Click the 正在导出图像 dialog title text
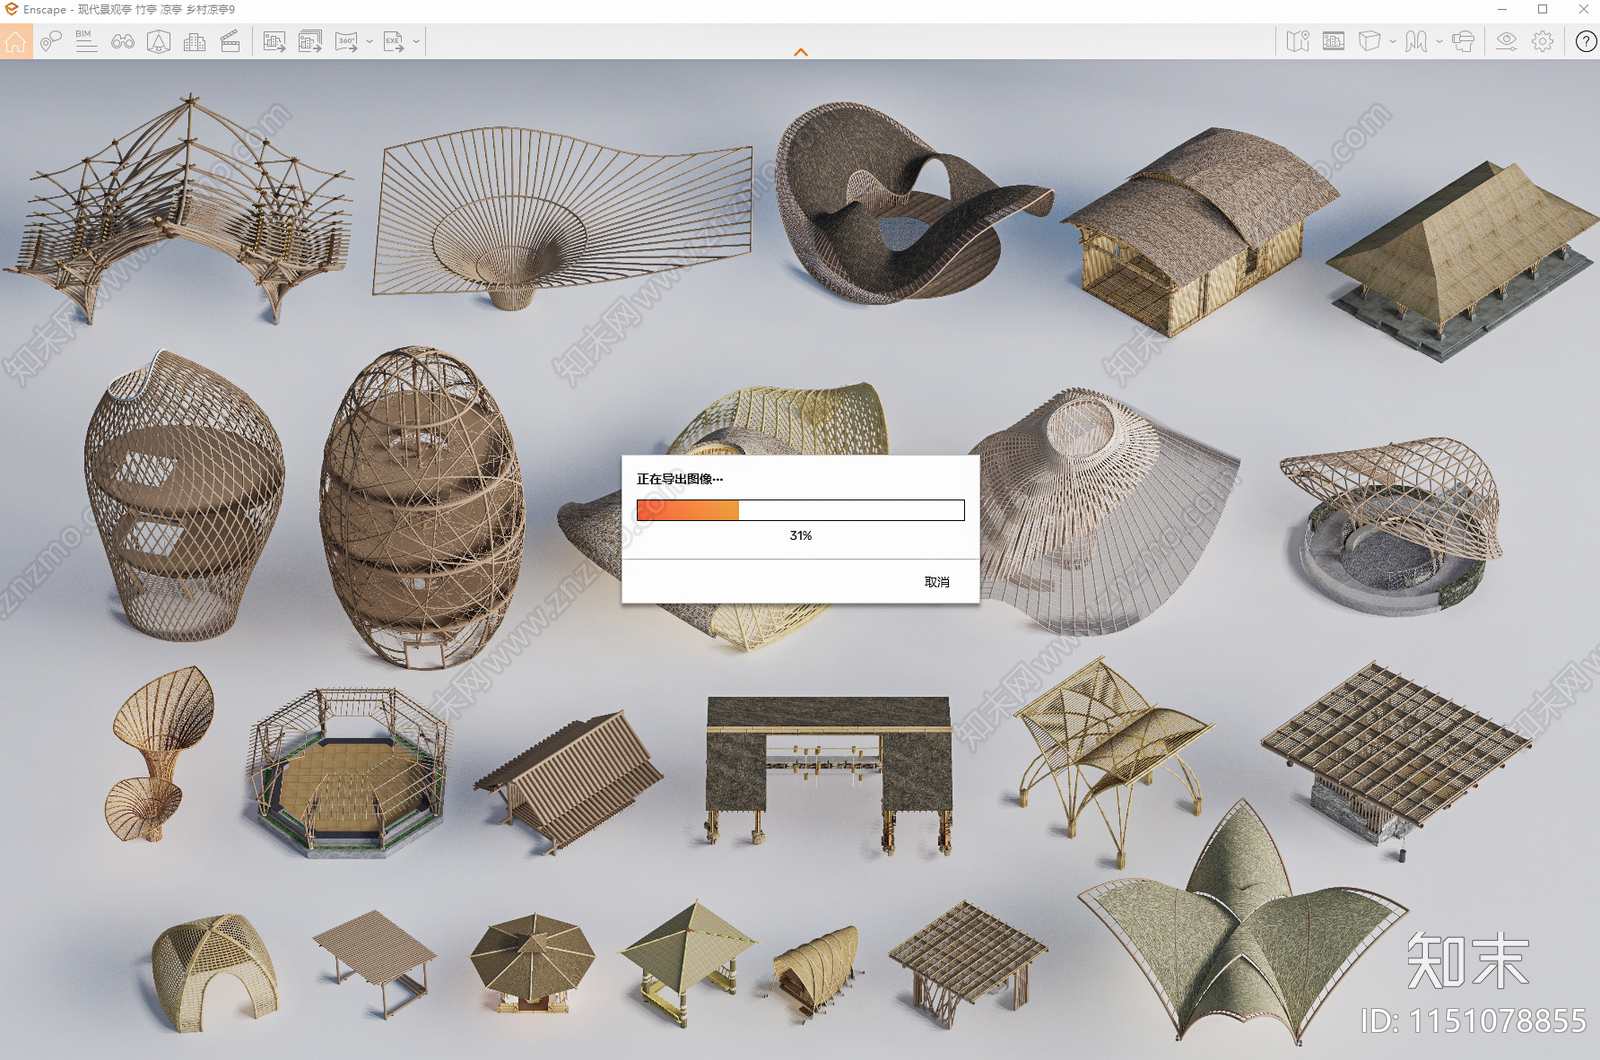Image resolution: width=1600 pixels, height=1060 pixels. pos(680,479)
